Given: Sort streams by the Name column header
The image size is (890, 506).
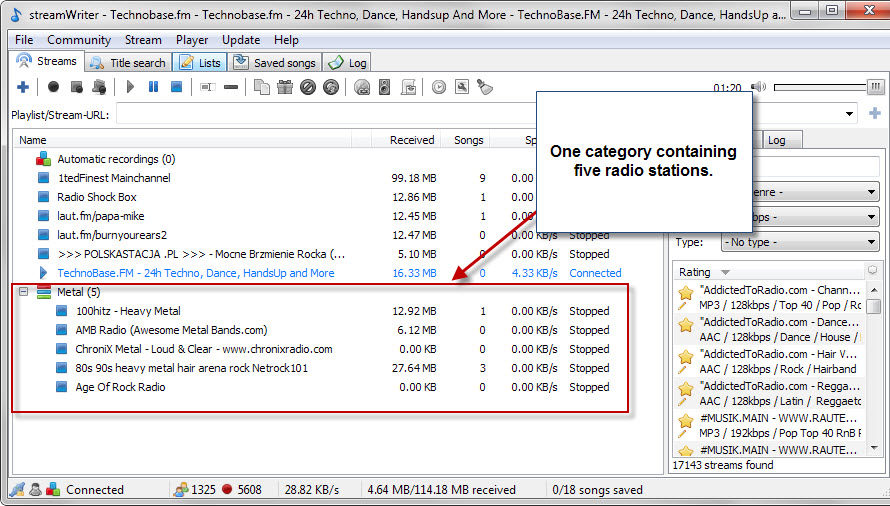Looking at the screenshot, I should pyautogui.click(x=183, y=140).
